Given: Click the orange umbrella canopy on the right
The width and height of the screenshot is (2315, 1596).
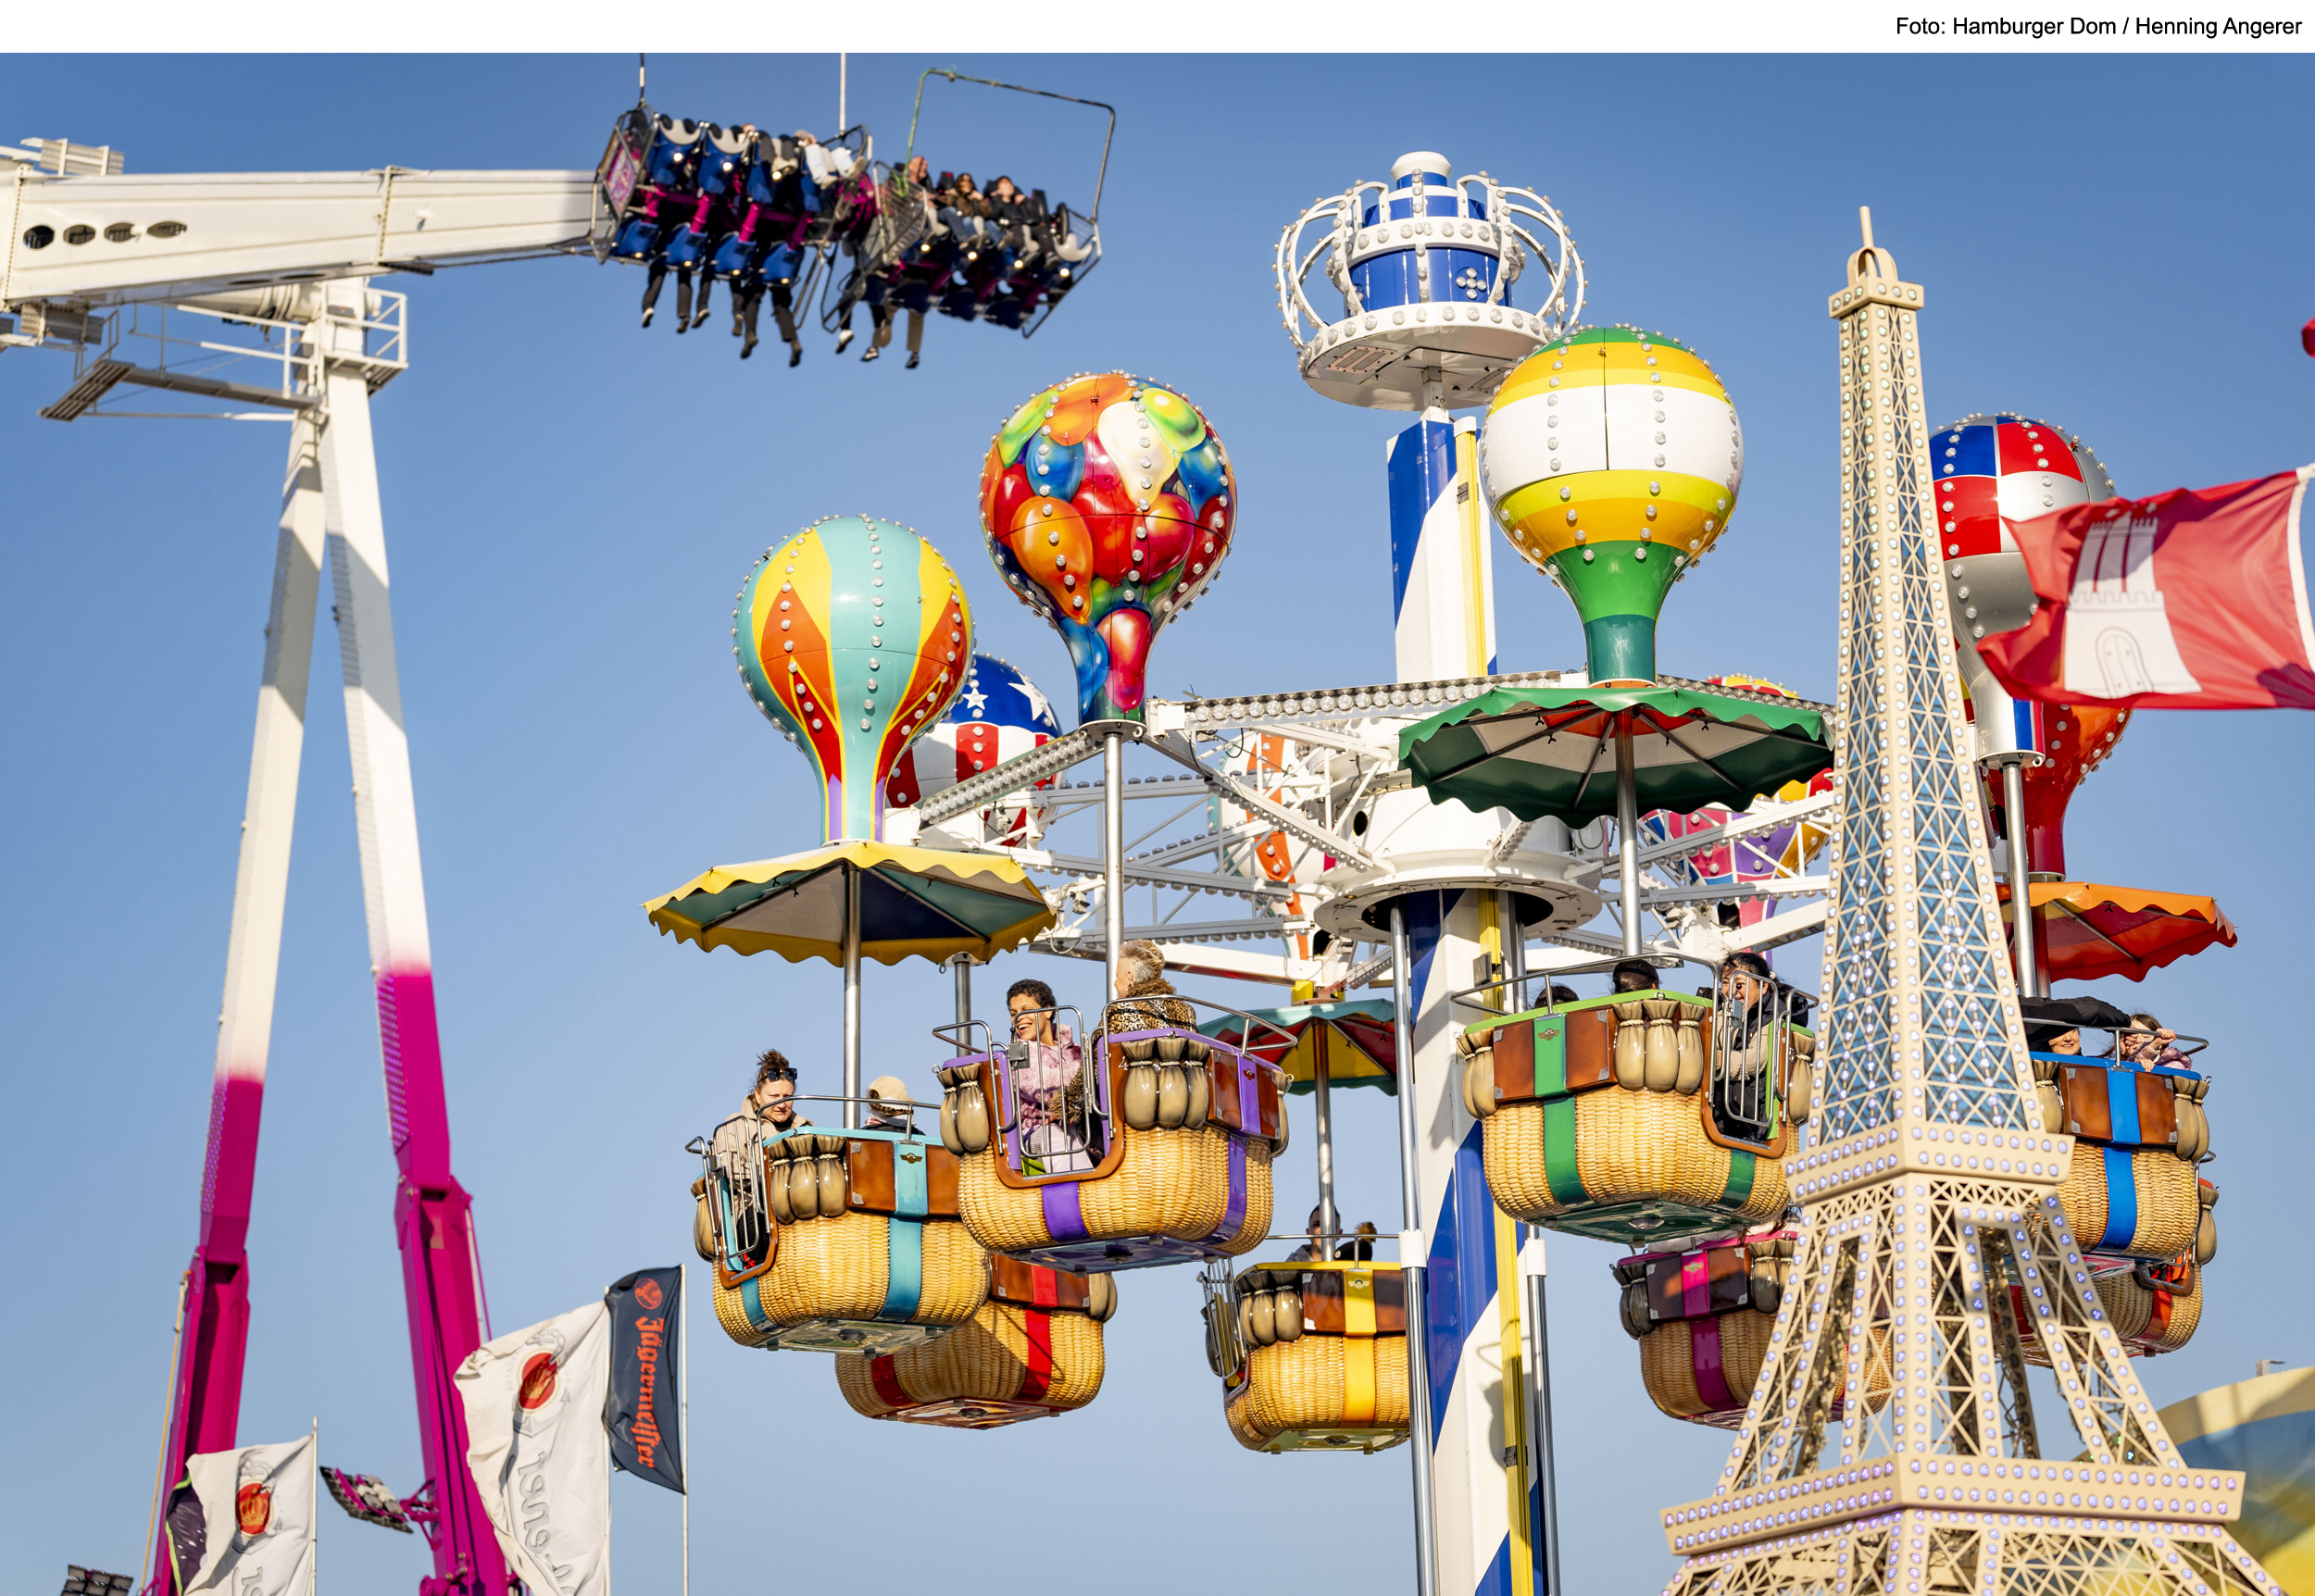Looking at the screenshot, I should point(2120,925).
